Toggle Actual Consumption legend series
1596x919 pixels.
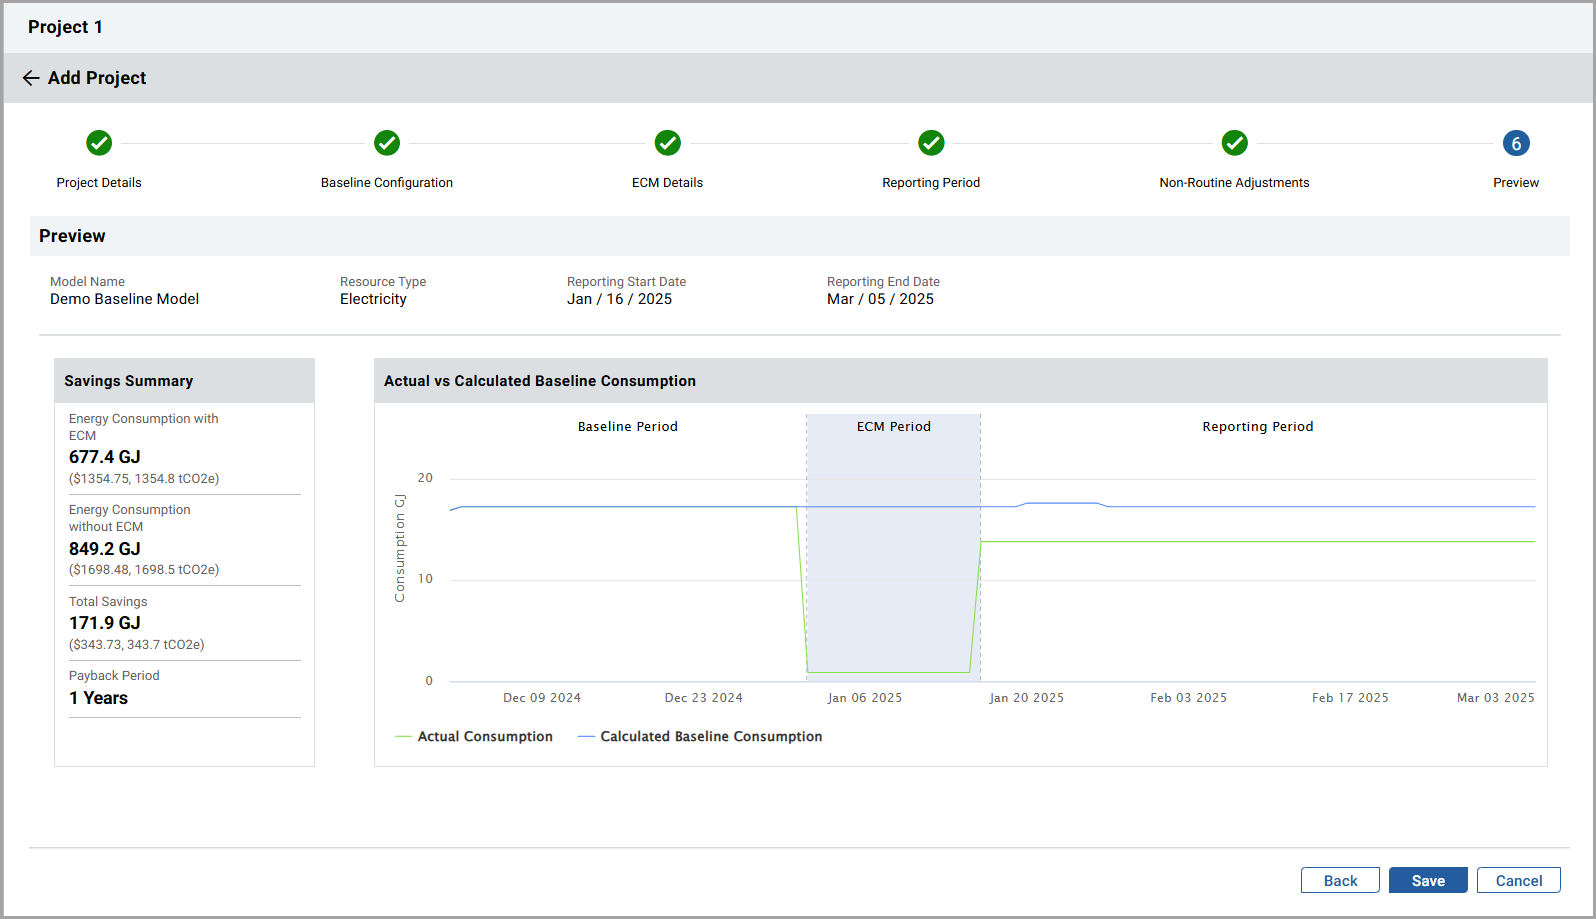point(485,737)
